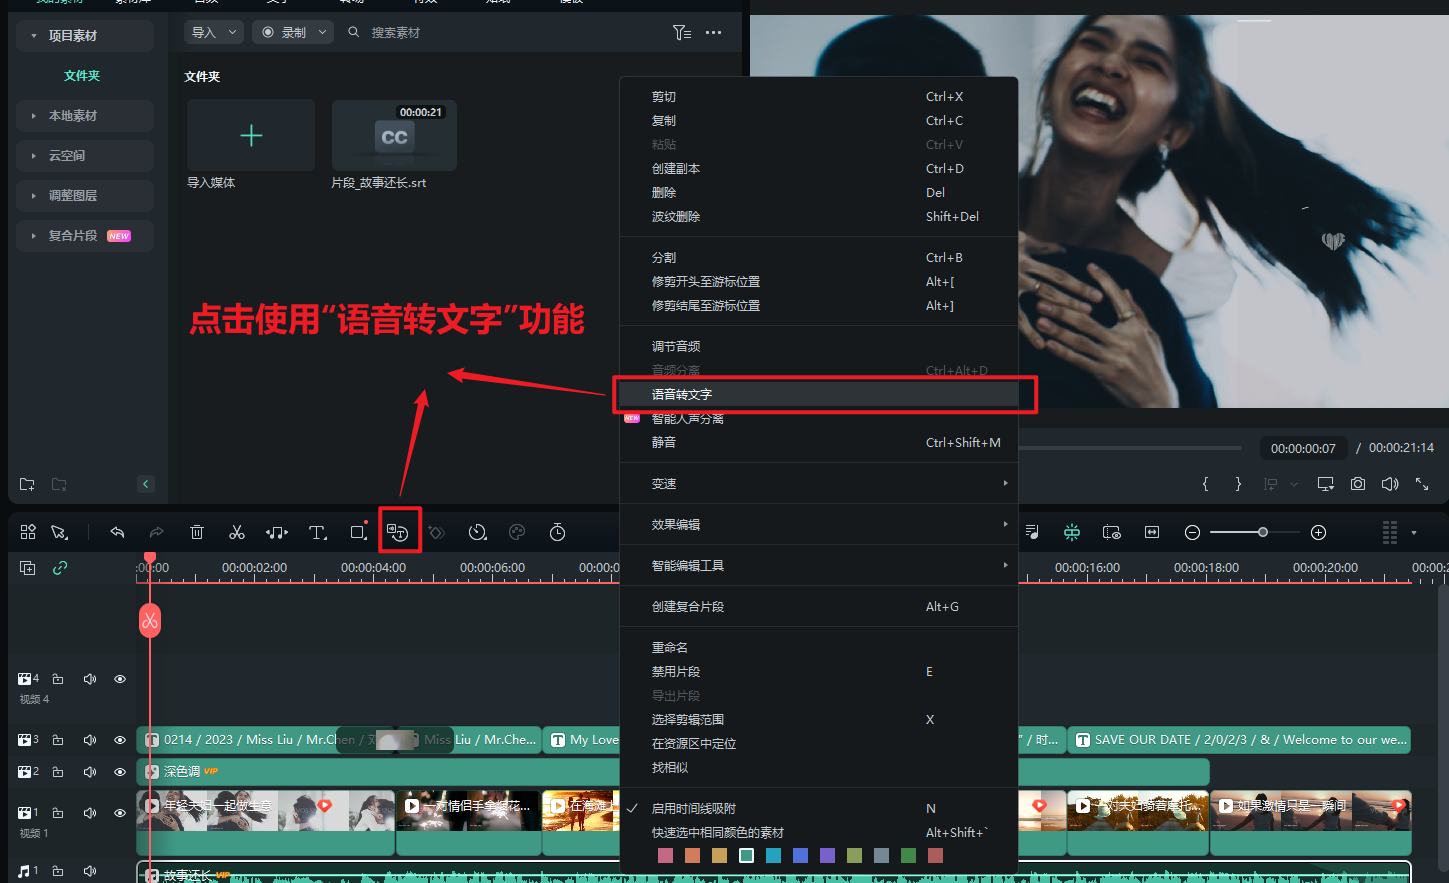Click the fullscreen preview icon
The width and height of the screenshot is (1449, 883).
(1422, 483)
